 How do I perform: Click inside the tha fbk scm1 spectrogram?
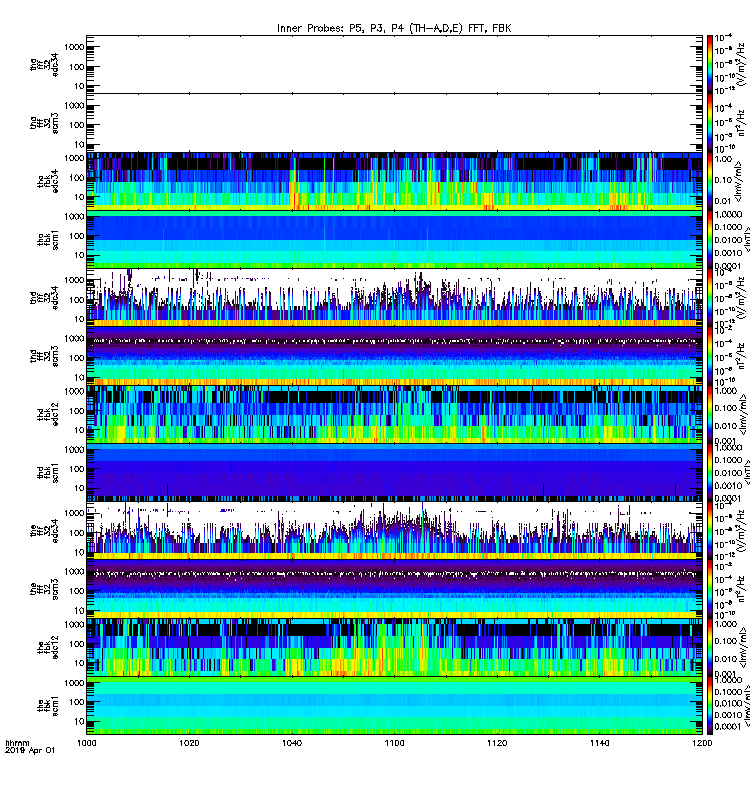pyautogui.click(x=394, y=239)
